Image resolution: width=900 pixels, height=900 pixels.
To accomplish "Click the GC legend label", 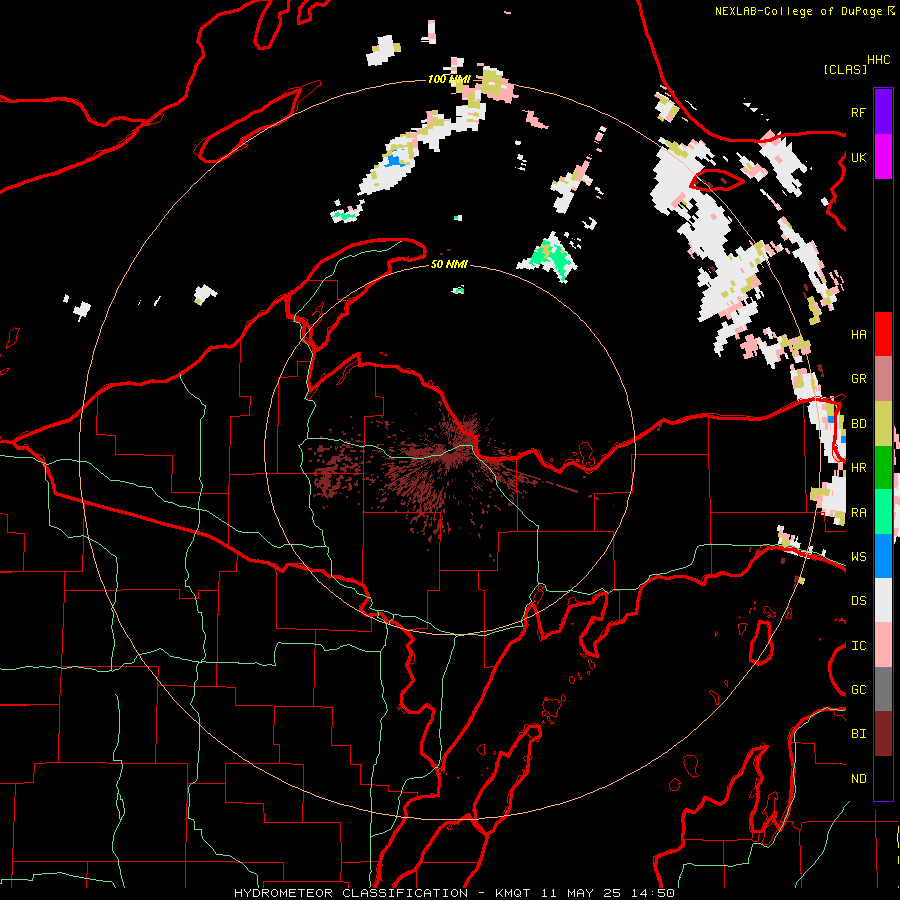I will (x=858, y=689).
